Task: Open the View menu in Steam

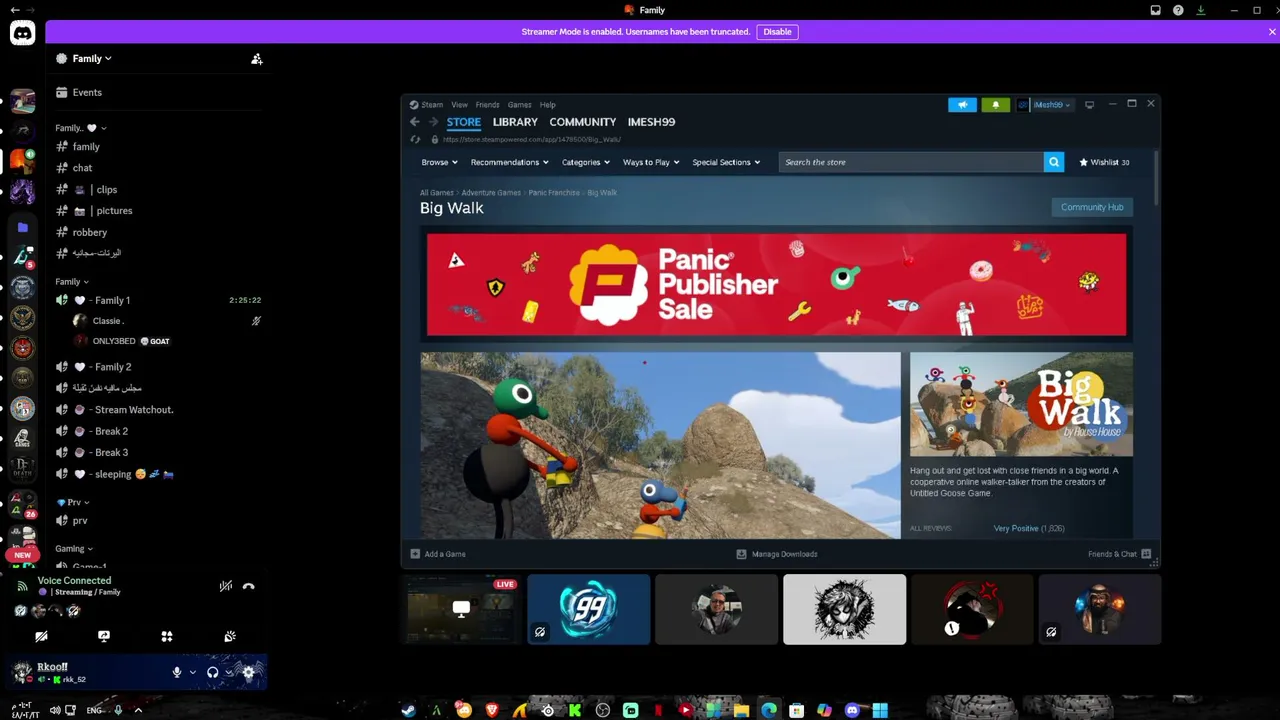Action: (x=459, y=105)
